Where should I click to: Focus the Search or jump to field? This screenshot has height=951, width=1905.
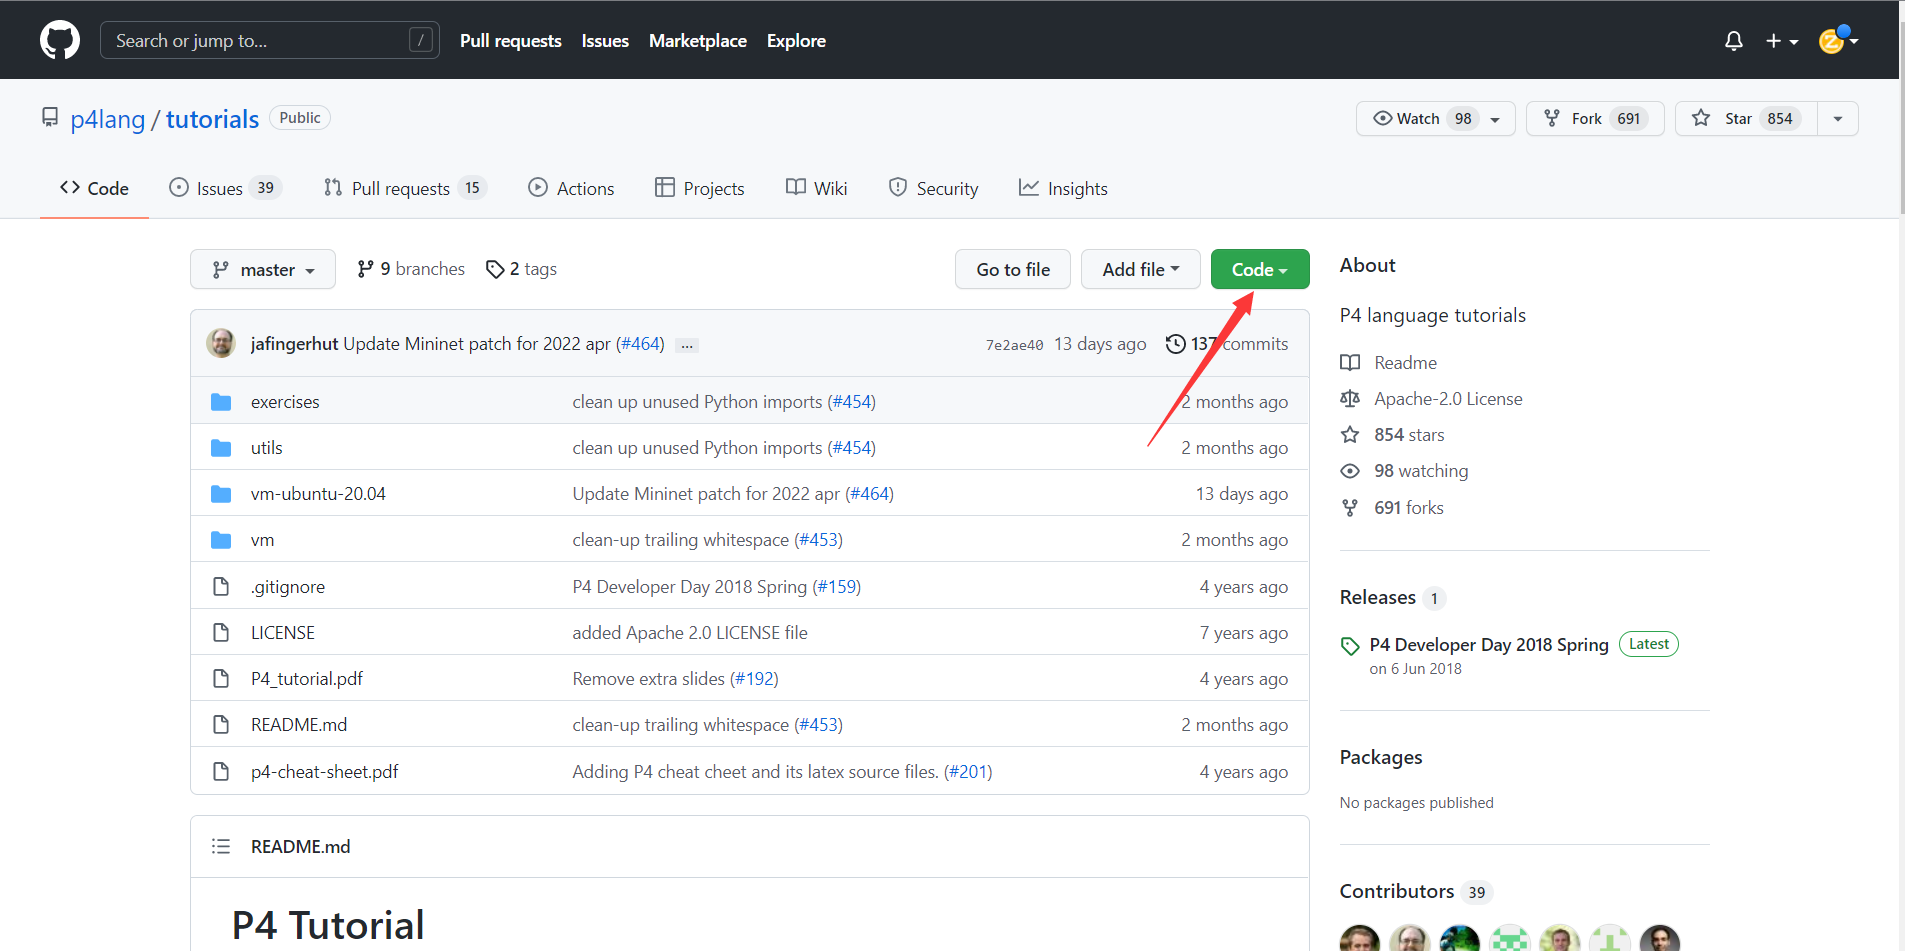270,41
